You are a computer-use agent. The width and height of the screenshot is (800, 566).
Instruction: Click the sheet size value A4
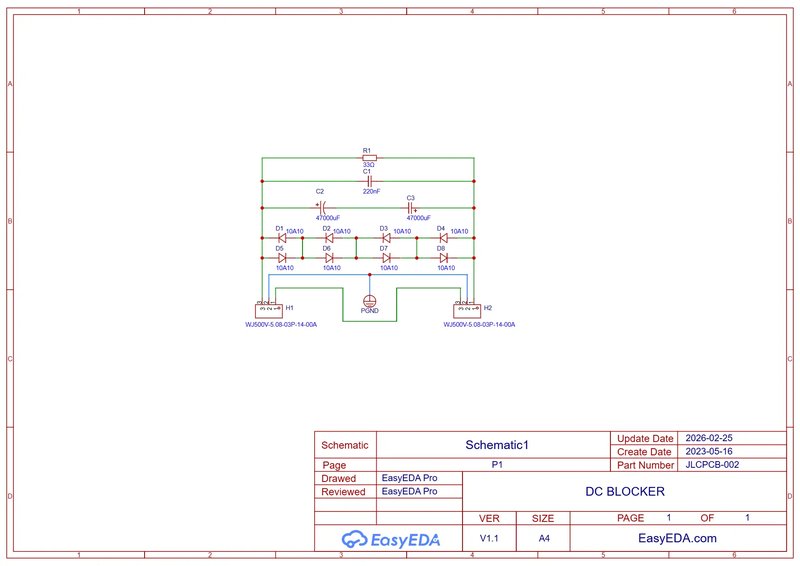coord(544,538)
